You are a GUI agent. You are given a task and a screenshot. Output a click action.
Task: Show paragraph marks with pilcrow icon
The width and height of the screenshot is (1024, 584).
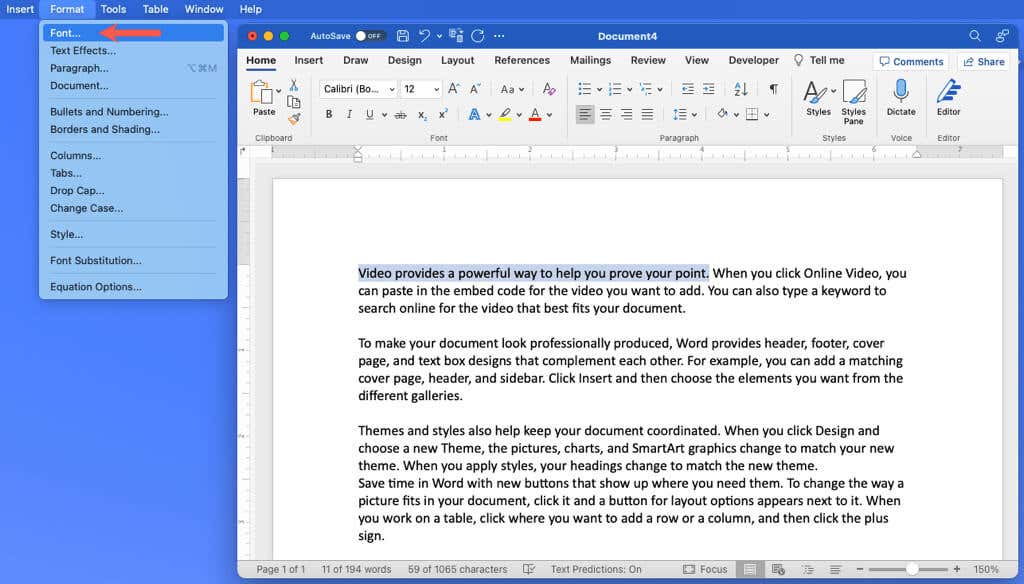[x=772, y=89]
